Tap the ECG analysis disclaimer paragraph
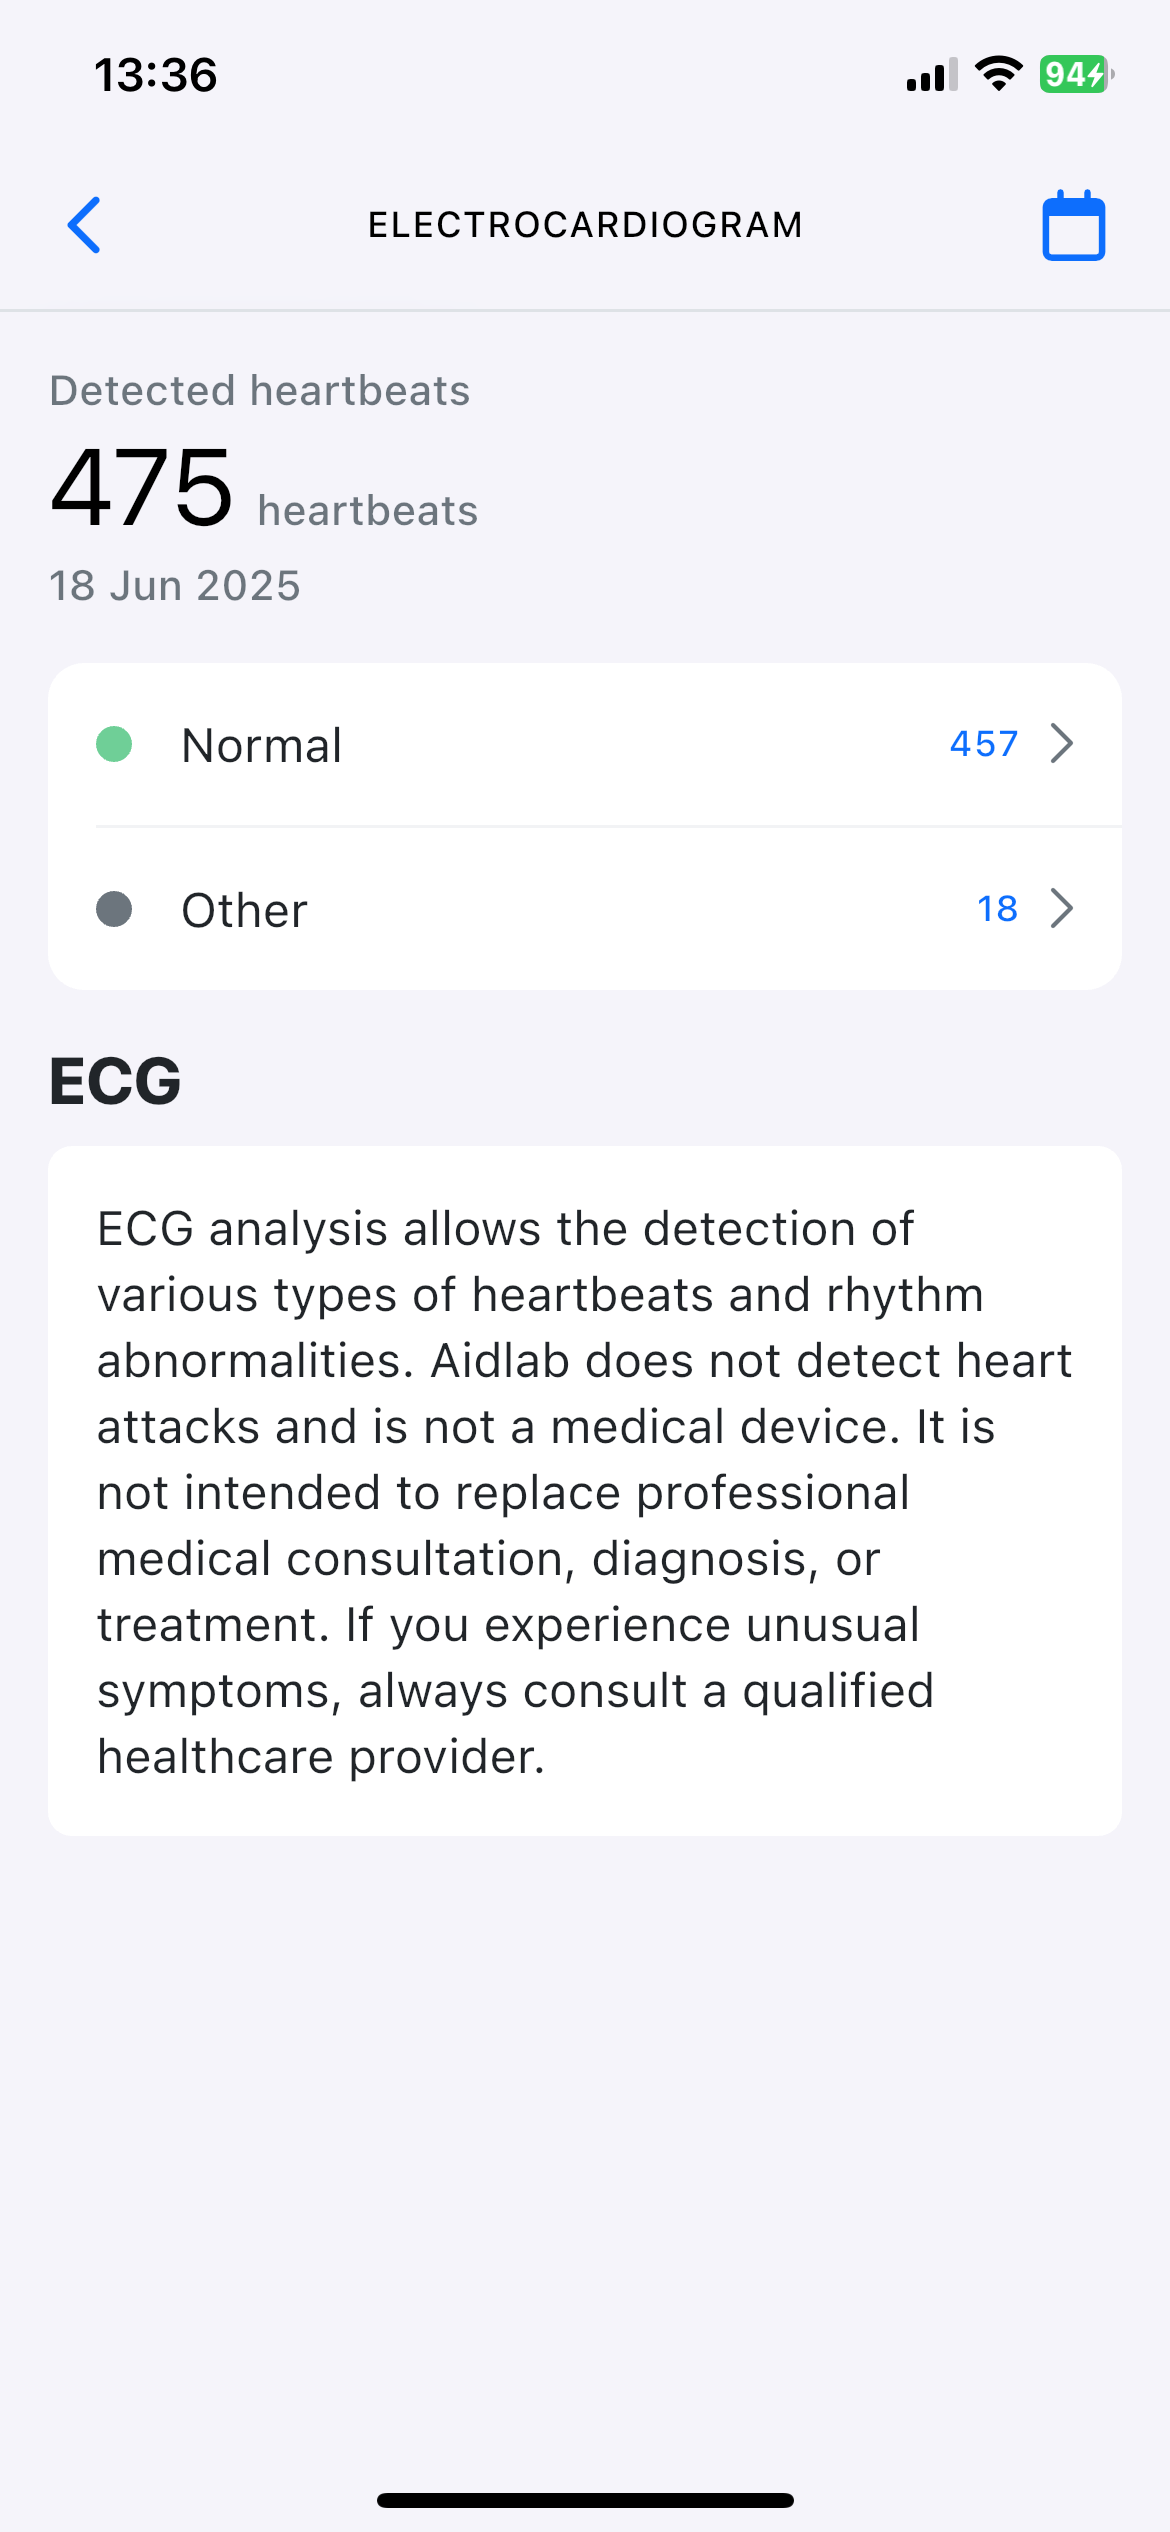The width and height of the screenshot is (1170, 2532). [585, 1491]
